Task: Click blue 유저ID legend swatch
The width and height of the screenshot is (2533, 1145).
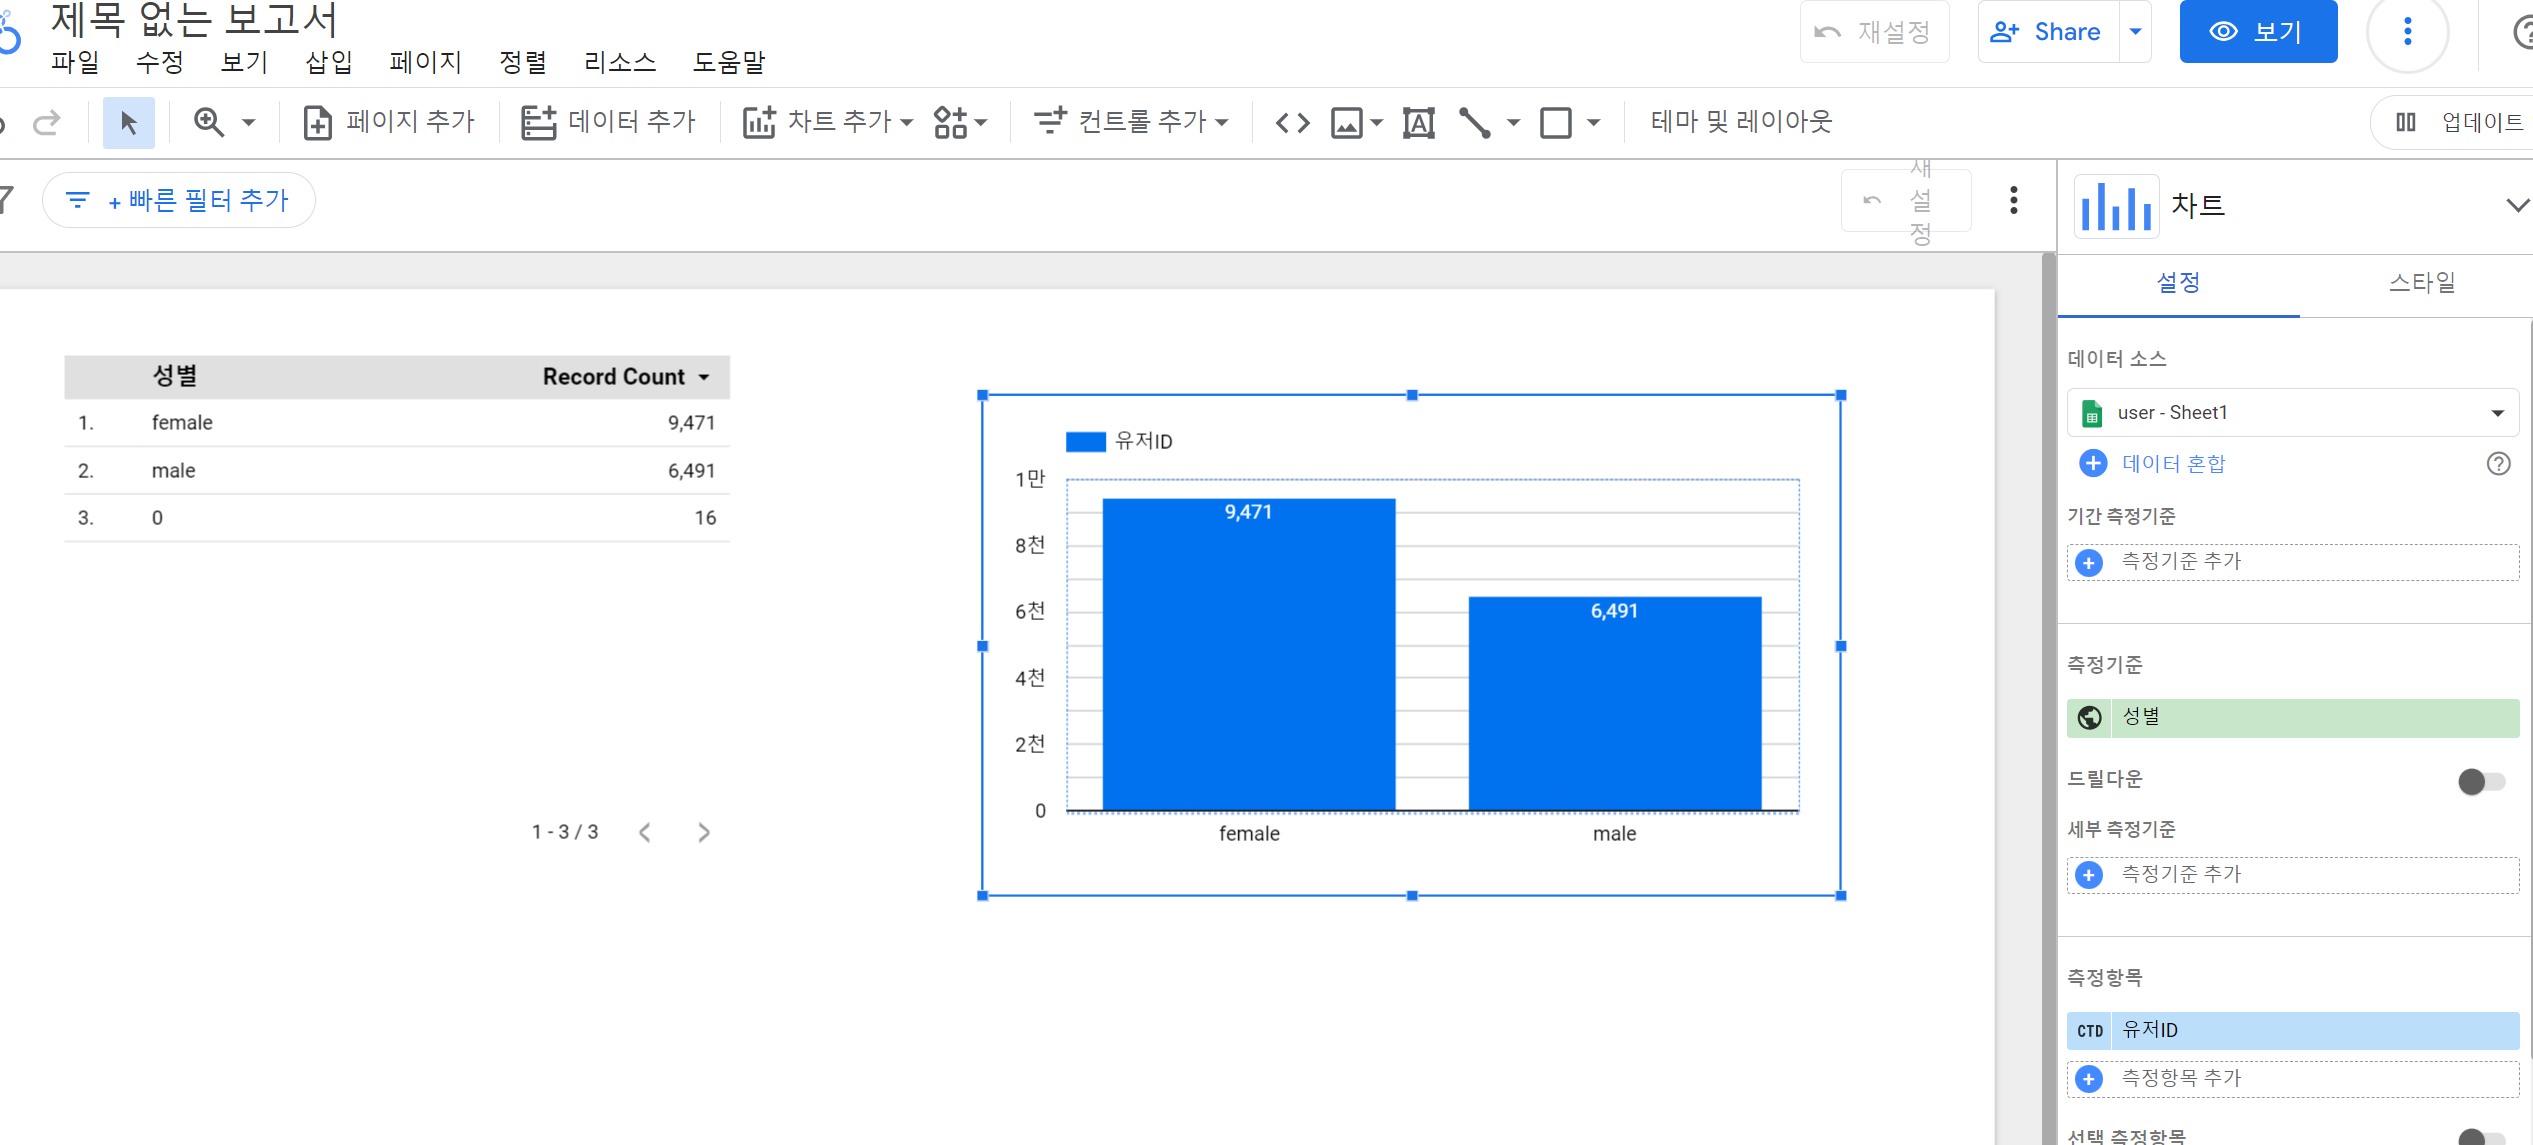Action: 1085,441
